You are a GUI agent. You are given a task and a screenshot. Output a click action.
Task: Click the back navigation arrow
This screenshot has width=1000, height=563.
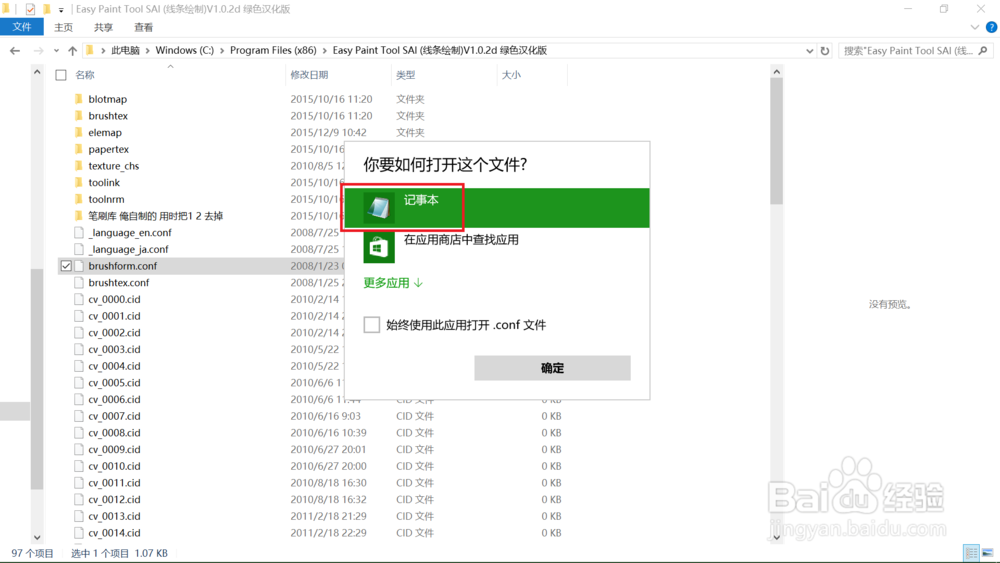(x=15, y=50)
